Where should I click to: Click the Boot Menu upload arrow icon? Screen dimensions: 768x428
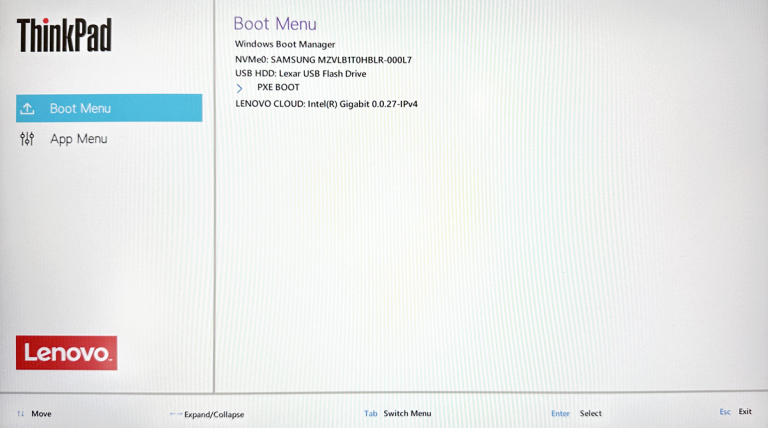point(27,108)
